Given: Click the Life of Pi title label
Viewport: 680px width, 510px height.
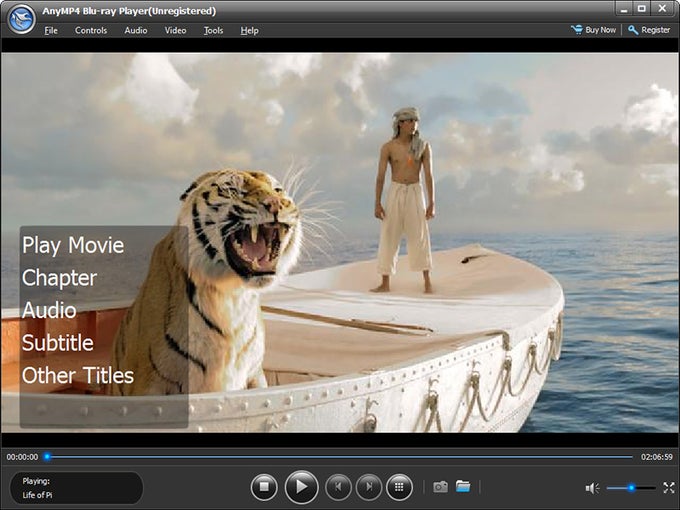Looking at the screenshot, I should pyautogui.click(x=37, y=495).
